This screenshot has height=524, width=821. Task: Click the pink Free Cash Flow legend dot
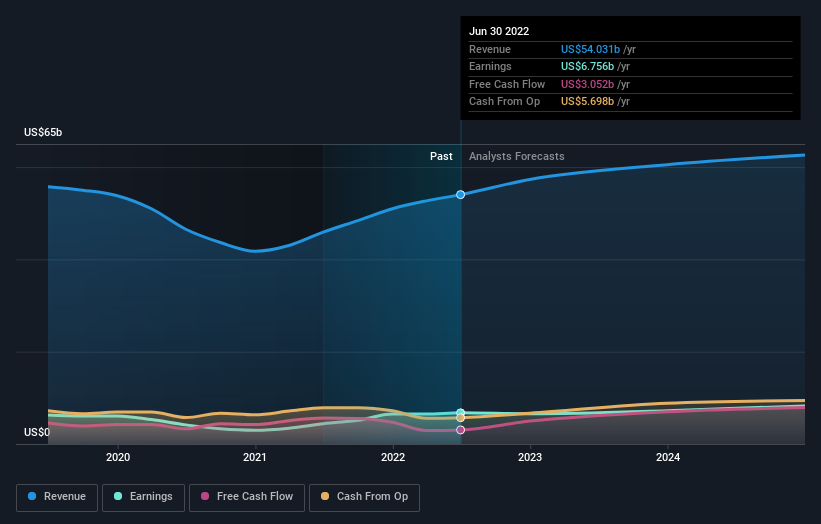pos(205,496)
